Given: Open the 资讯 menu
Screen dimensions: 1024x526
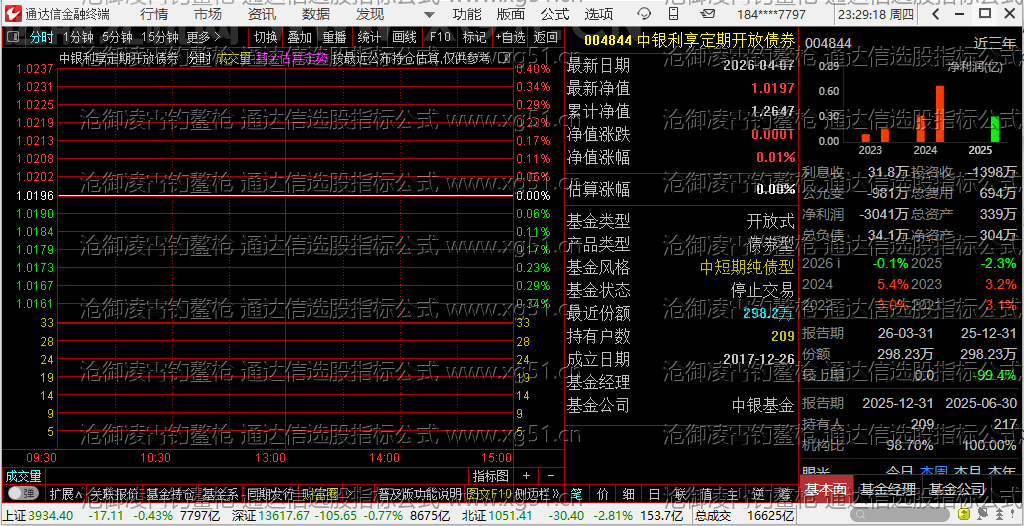Looking at the screenshot, I should pos(262,14).
